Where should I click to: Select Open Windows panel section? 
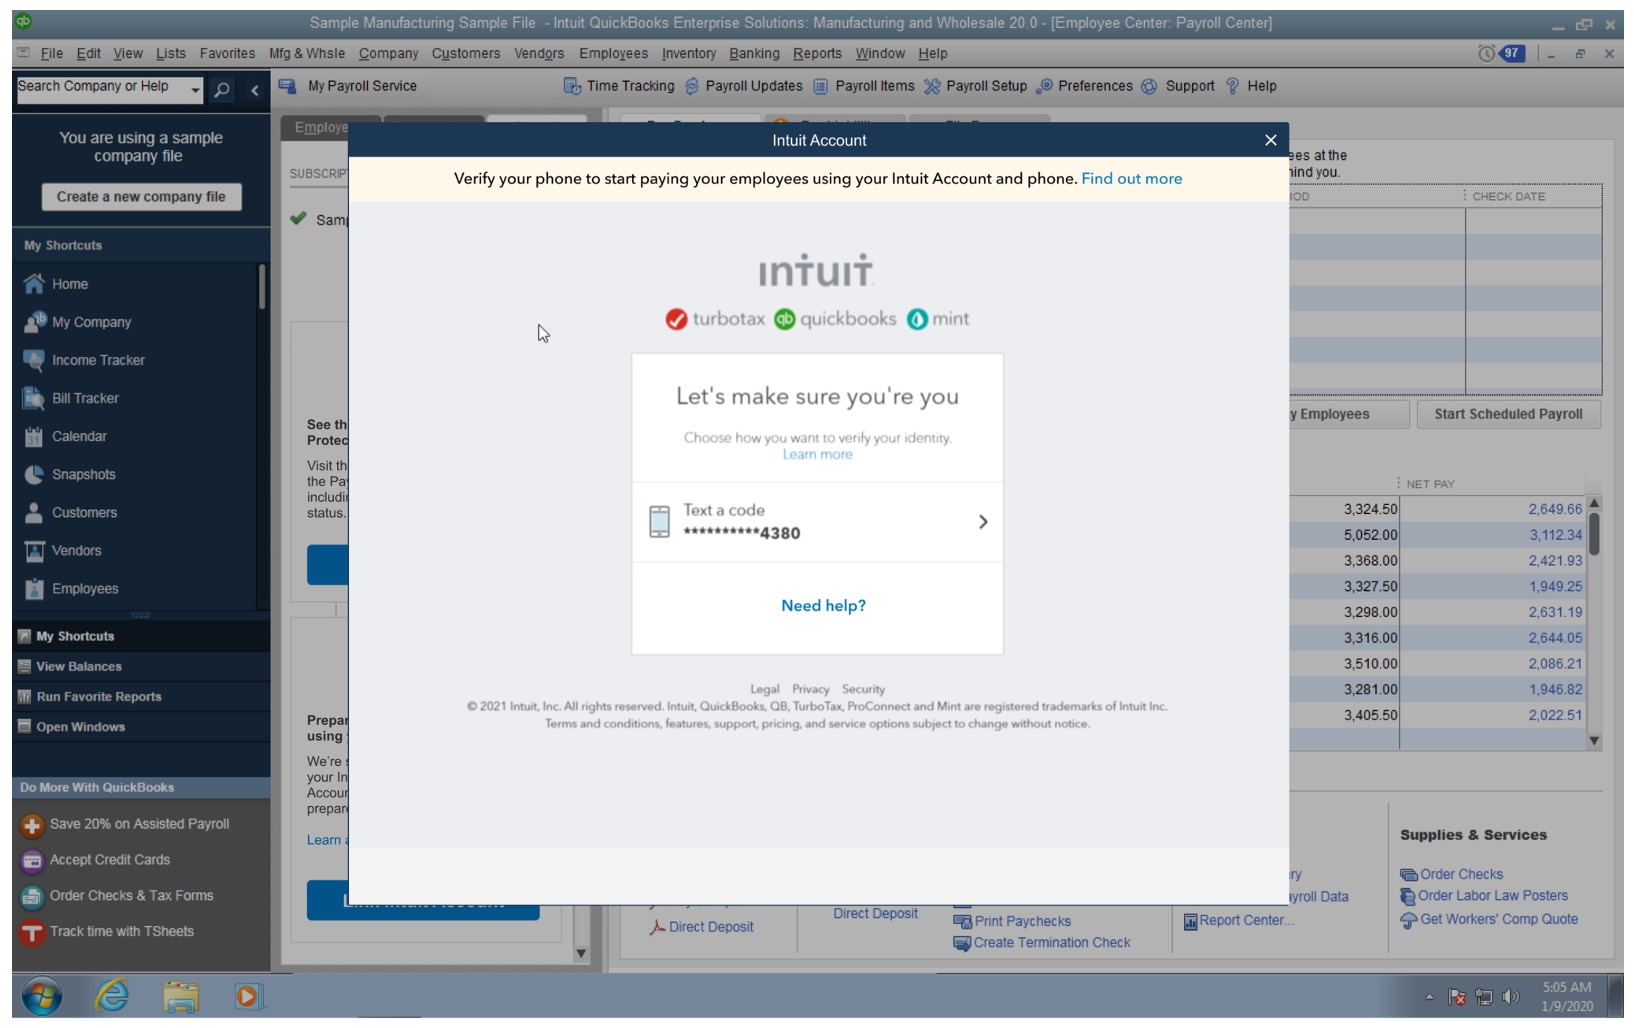(x=141, y=727)
